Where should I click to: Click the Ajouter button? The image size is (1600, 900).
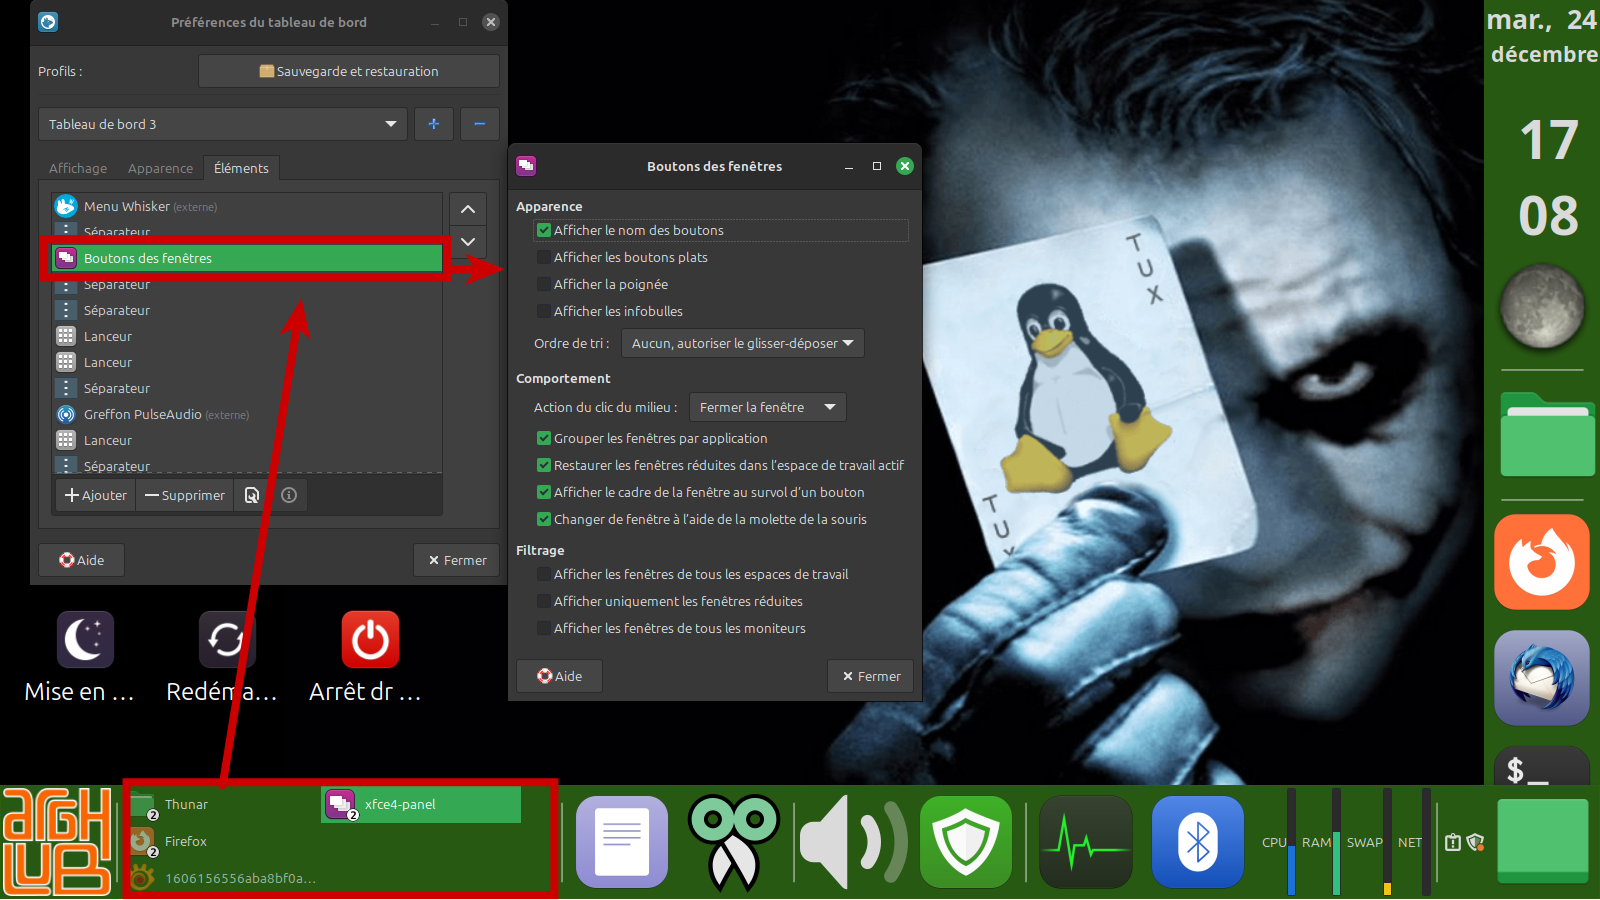(x=96, y=495)
